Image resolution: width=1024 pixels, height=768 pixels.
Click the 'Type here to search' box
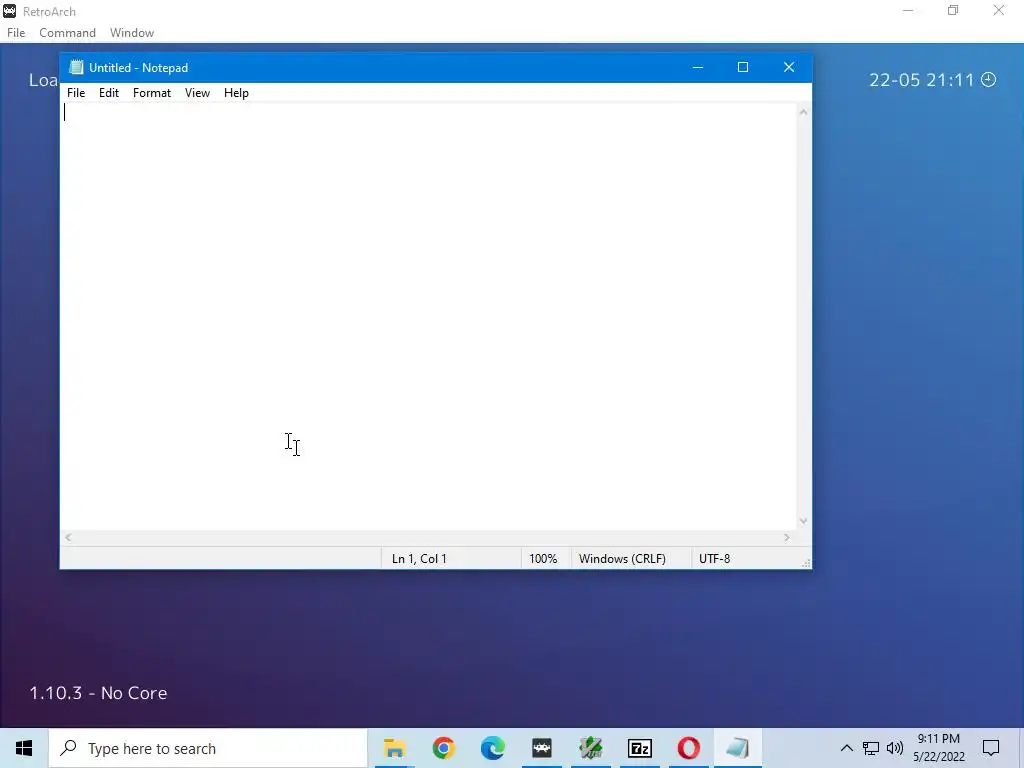(x=208, y=748)
